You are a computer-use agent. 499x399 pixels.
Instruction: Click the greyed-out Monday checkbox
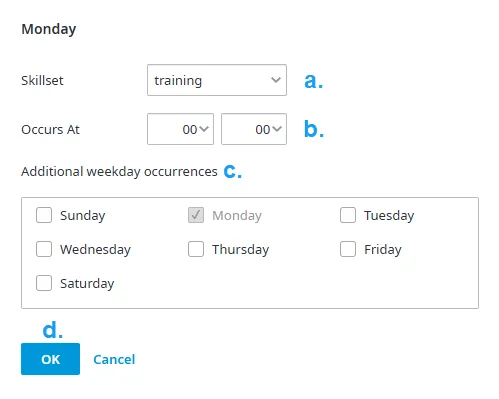196,215
